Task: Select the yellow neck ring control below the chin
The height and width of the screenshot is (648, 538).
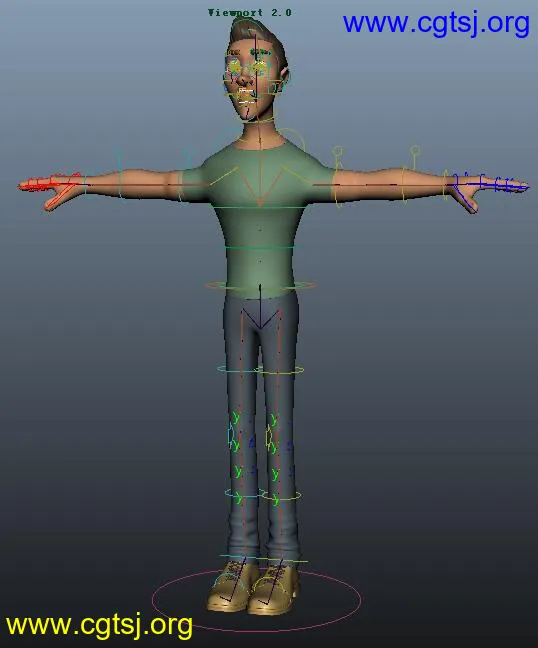Action: 259,121
